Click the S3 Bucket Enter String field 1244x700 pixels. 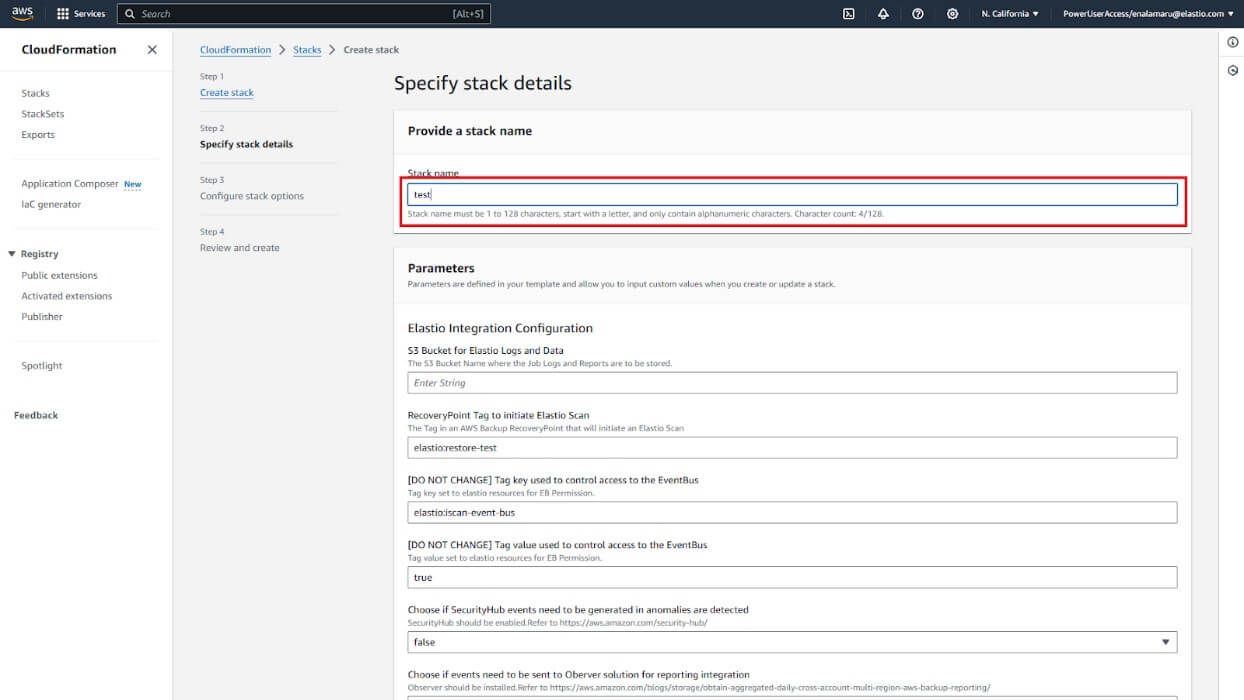pos(792,383)
